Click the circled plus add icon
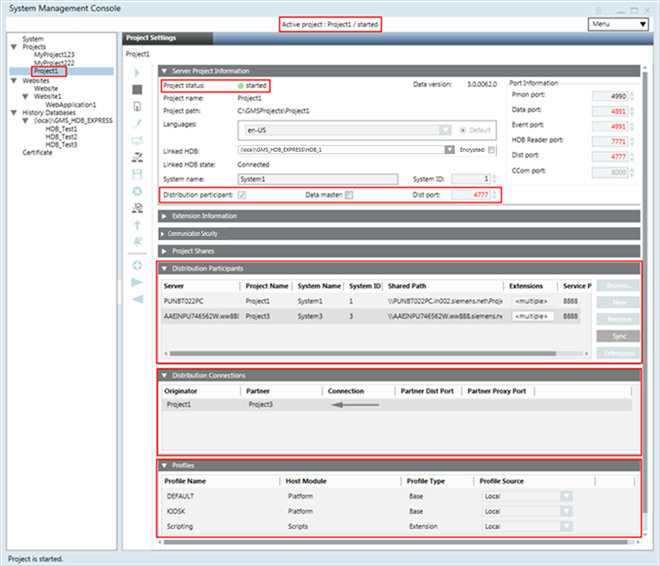This screenshot has width=660, height=566. point(137,266)
